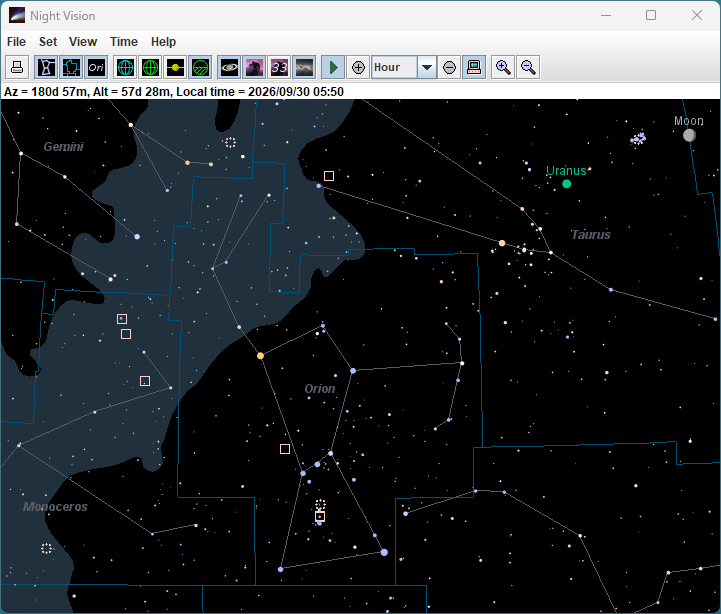Viewport: 721px width, 614px height.
Task: Start time animation with the play button
Action: click(x=333, y=68)
